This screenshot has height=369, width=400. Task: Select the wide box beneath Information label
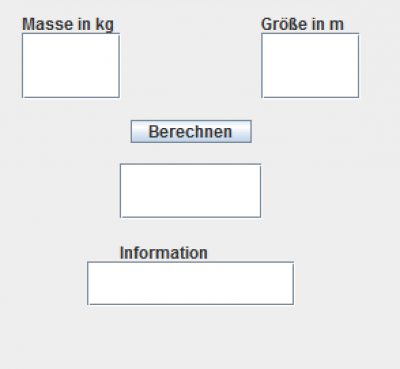point(190,283)
